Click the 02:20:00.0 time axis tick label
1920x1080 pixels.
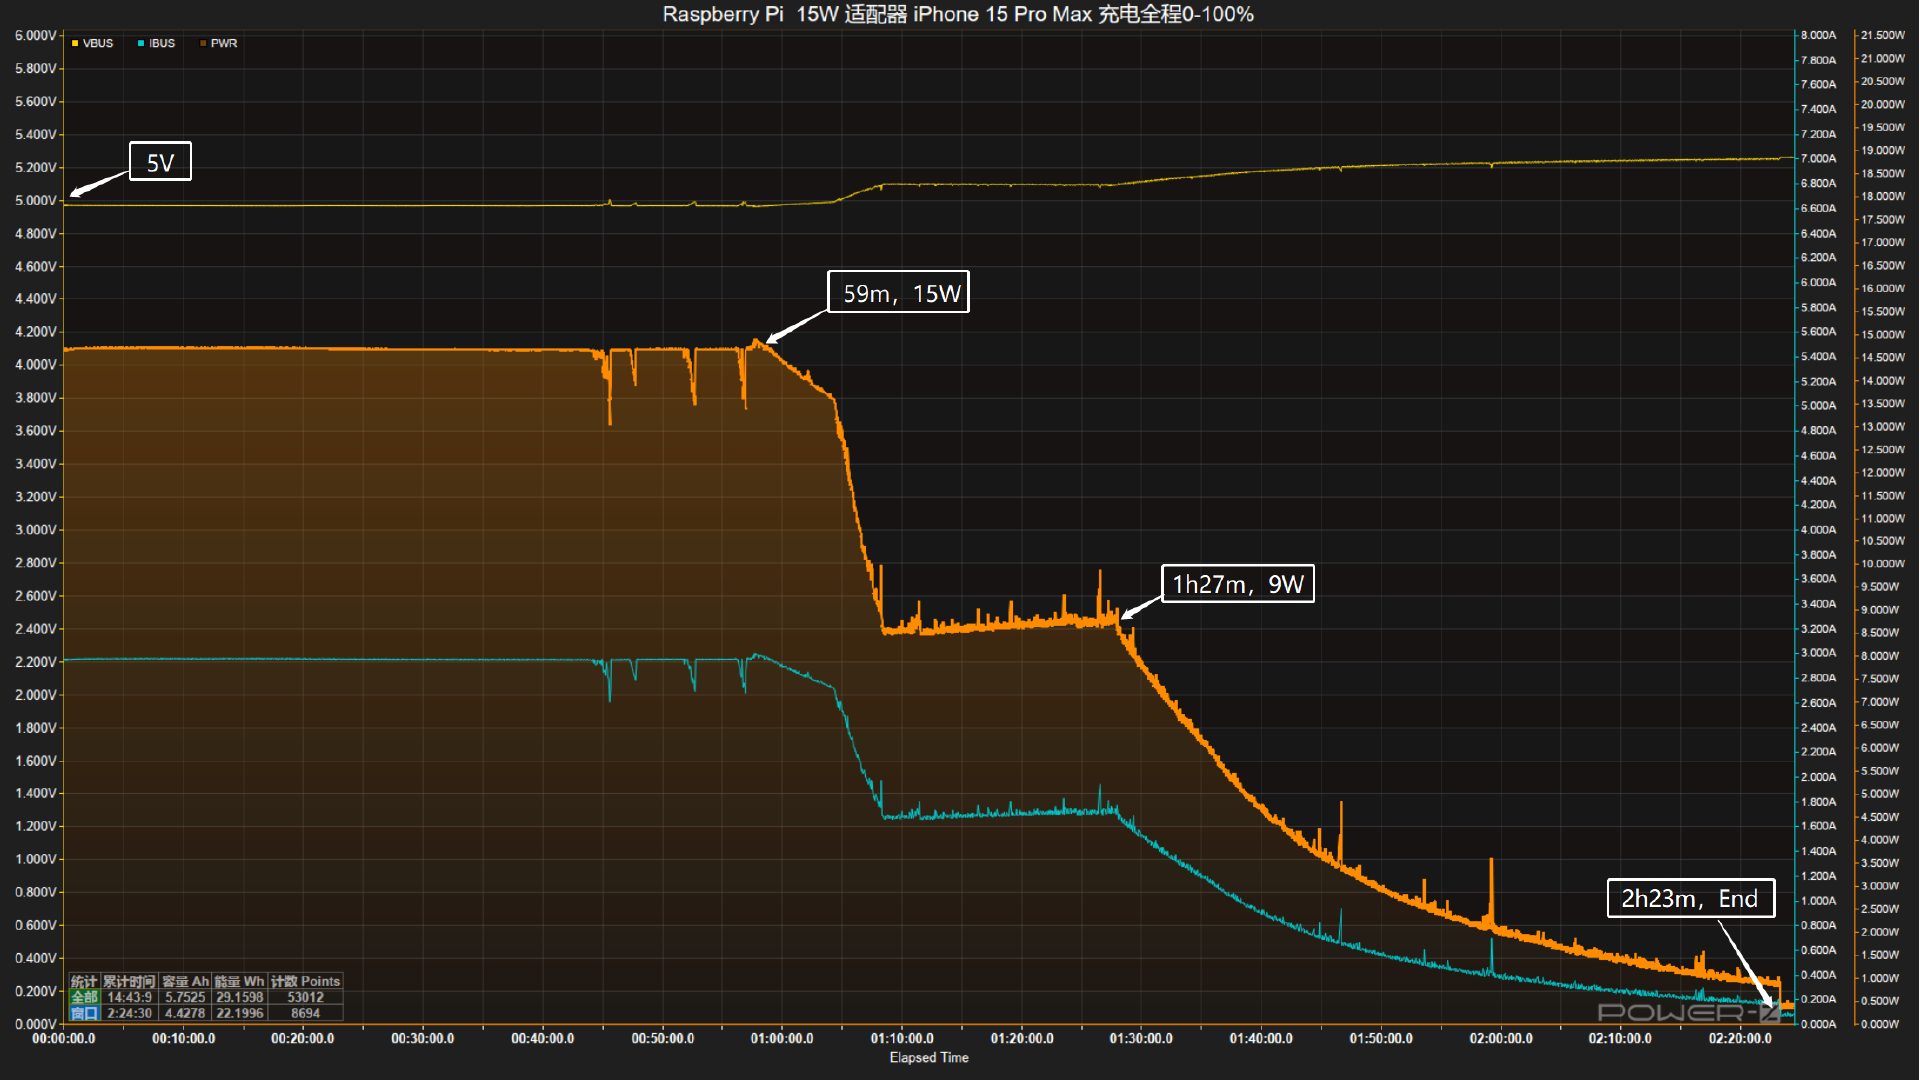click(1740, 1039)
